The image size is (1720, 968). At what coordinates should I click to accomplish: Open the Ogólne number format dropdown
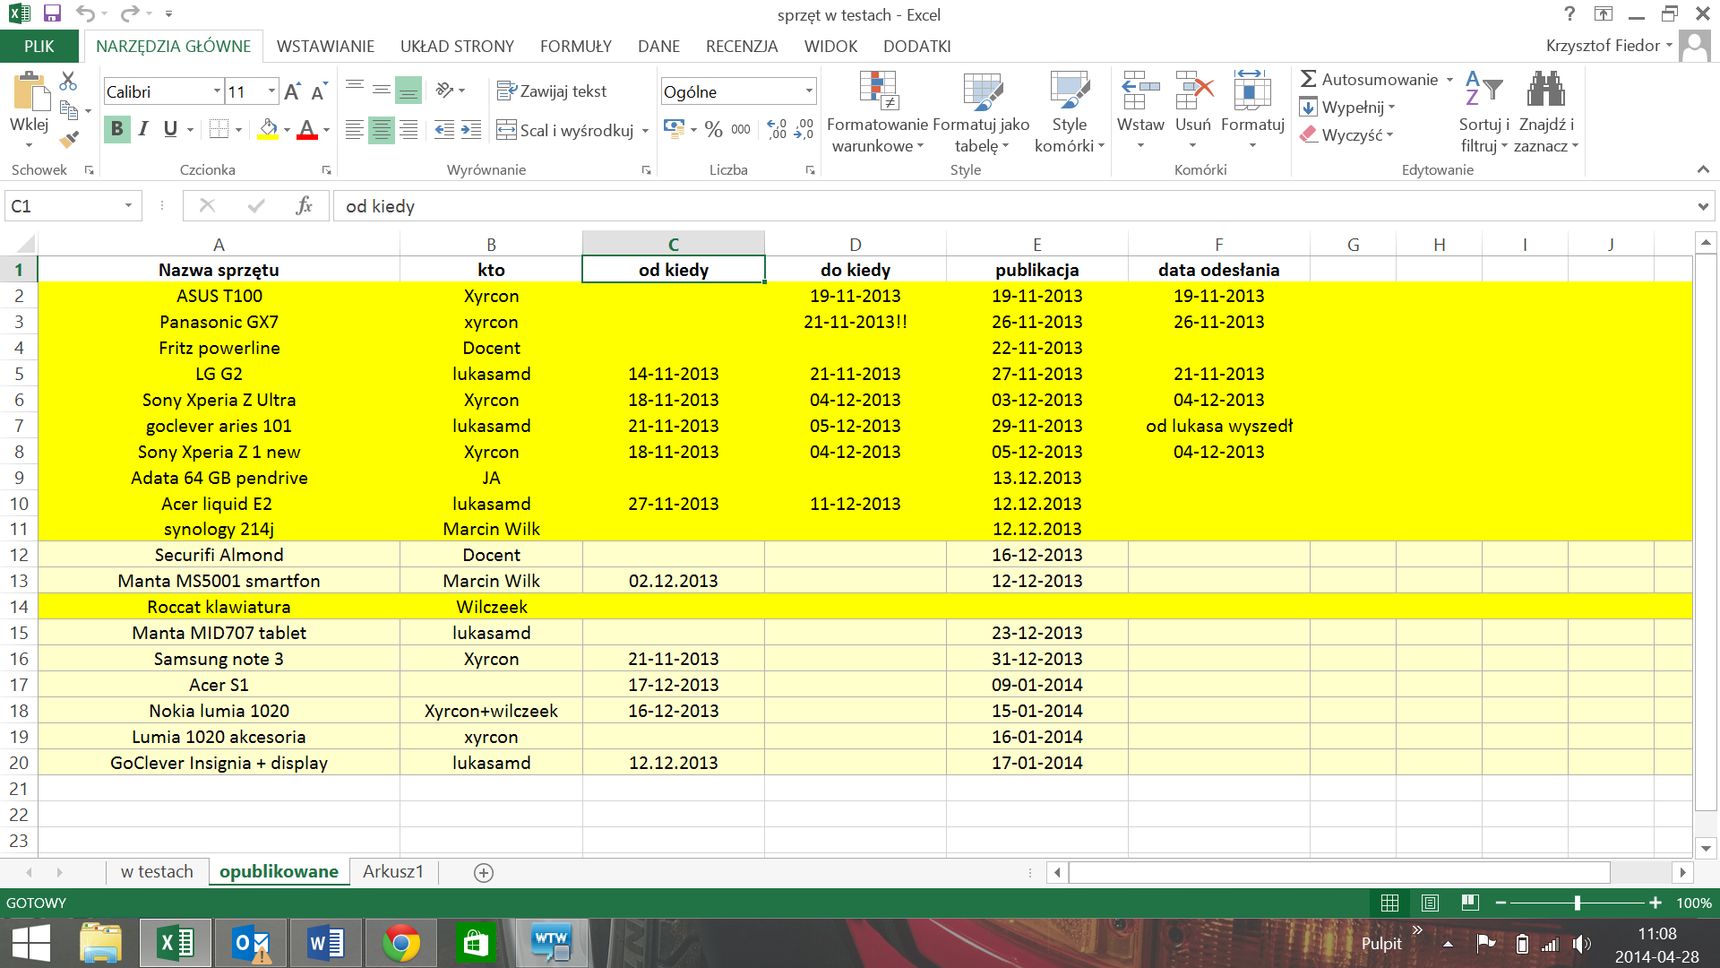808,92
